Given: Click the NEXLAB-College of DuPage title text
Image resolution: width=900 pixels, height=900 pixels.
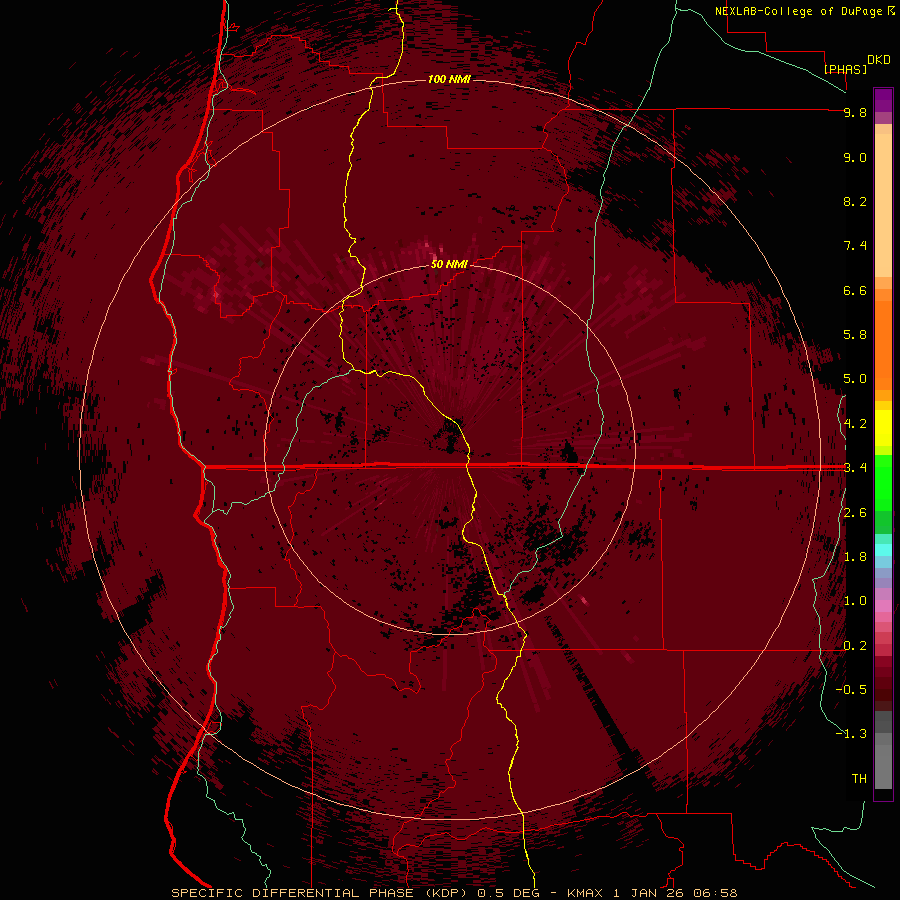Looking at the screenshot, I should click(799, 11).
